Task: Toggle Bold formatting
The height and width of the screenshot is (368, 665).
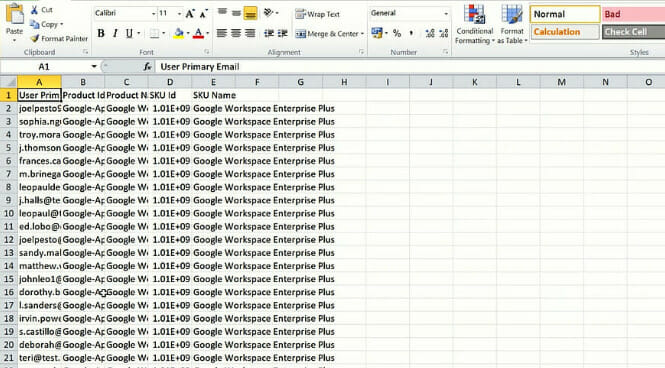Action: [101, 33]
